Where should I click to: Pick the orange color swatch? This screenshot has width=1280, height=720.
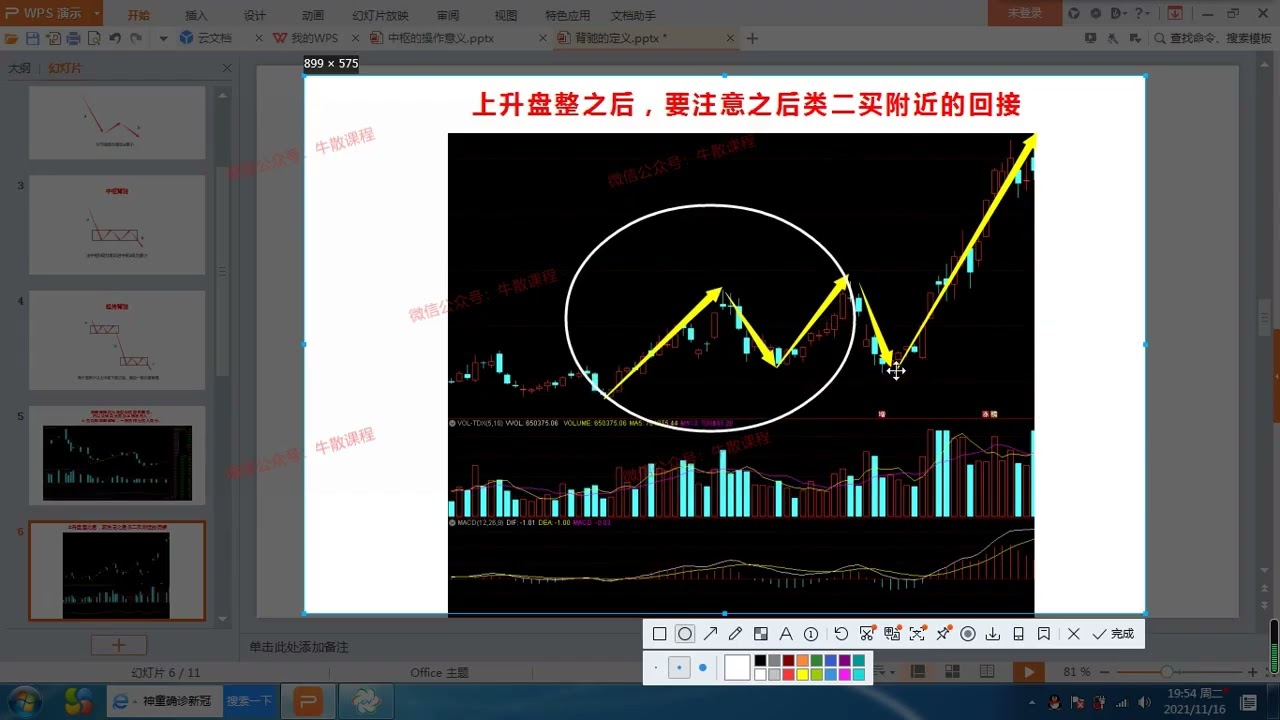tap(802, 661)
